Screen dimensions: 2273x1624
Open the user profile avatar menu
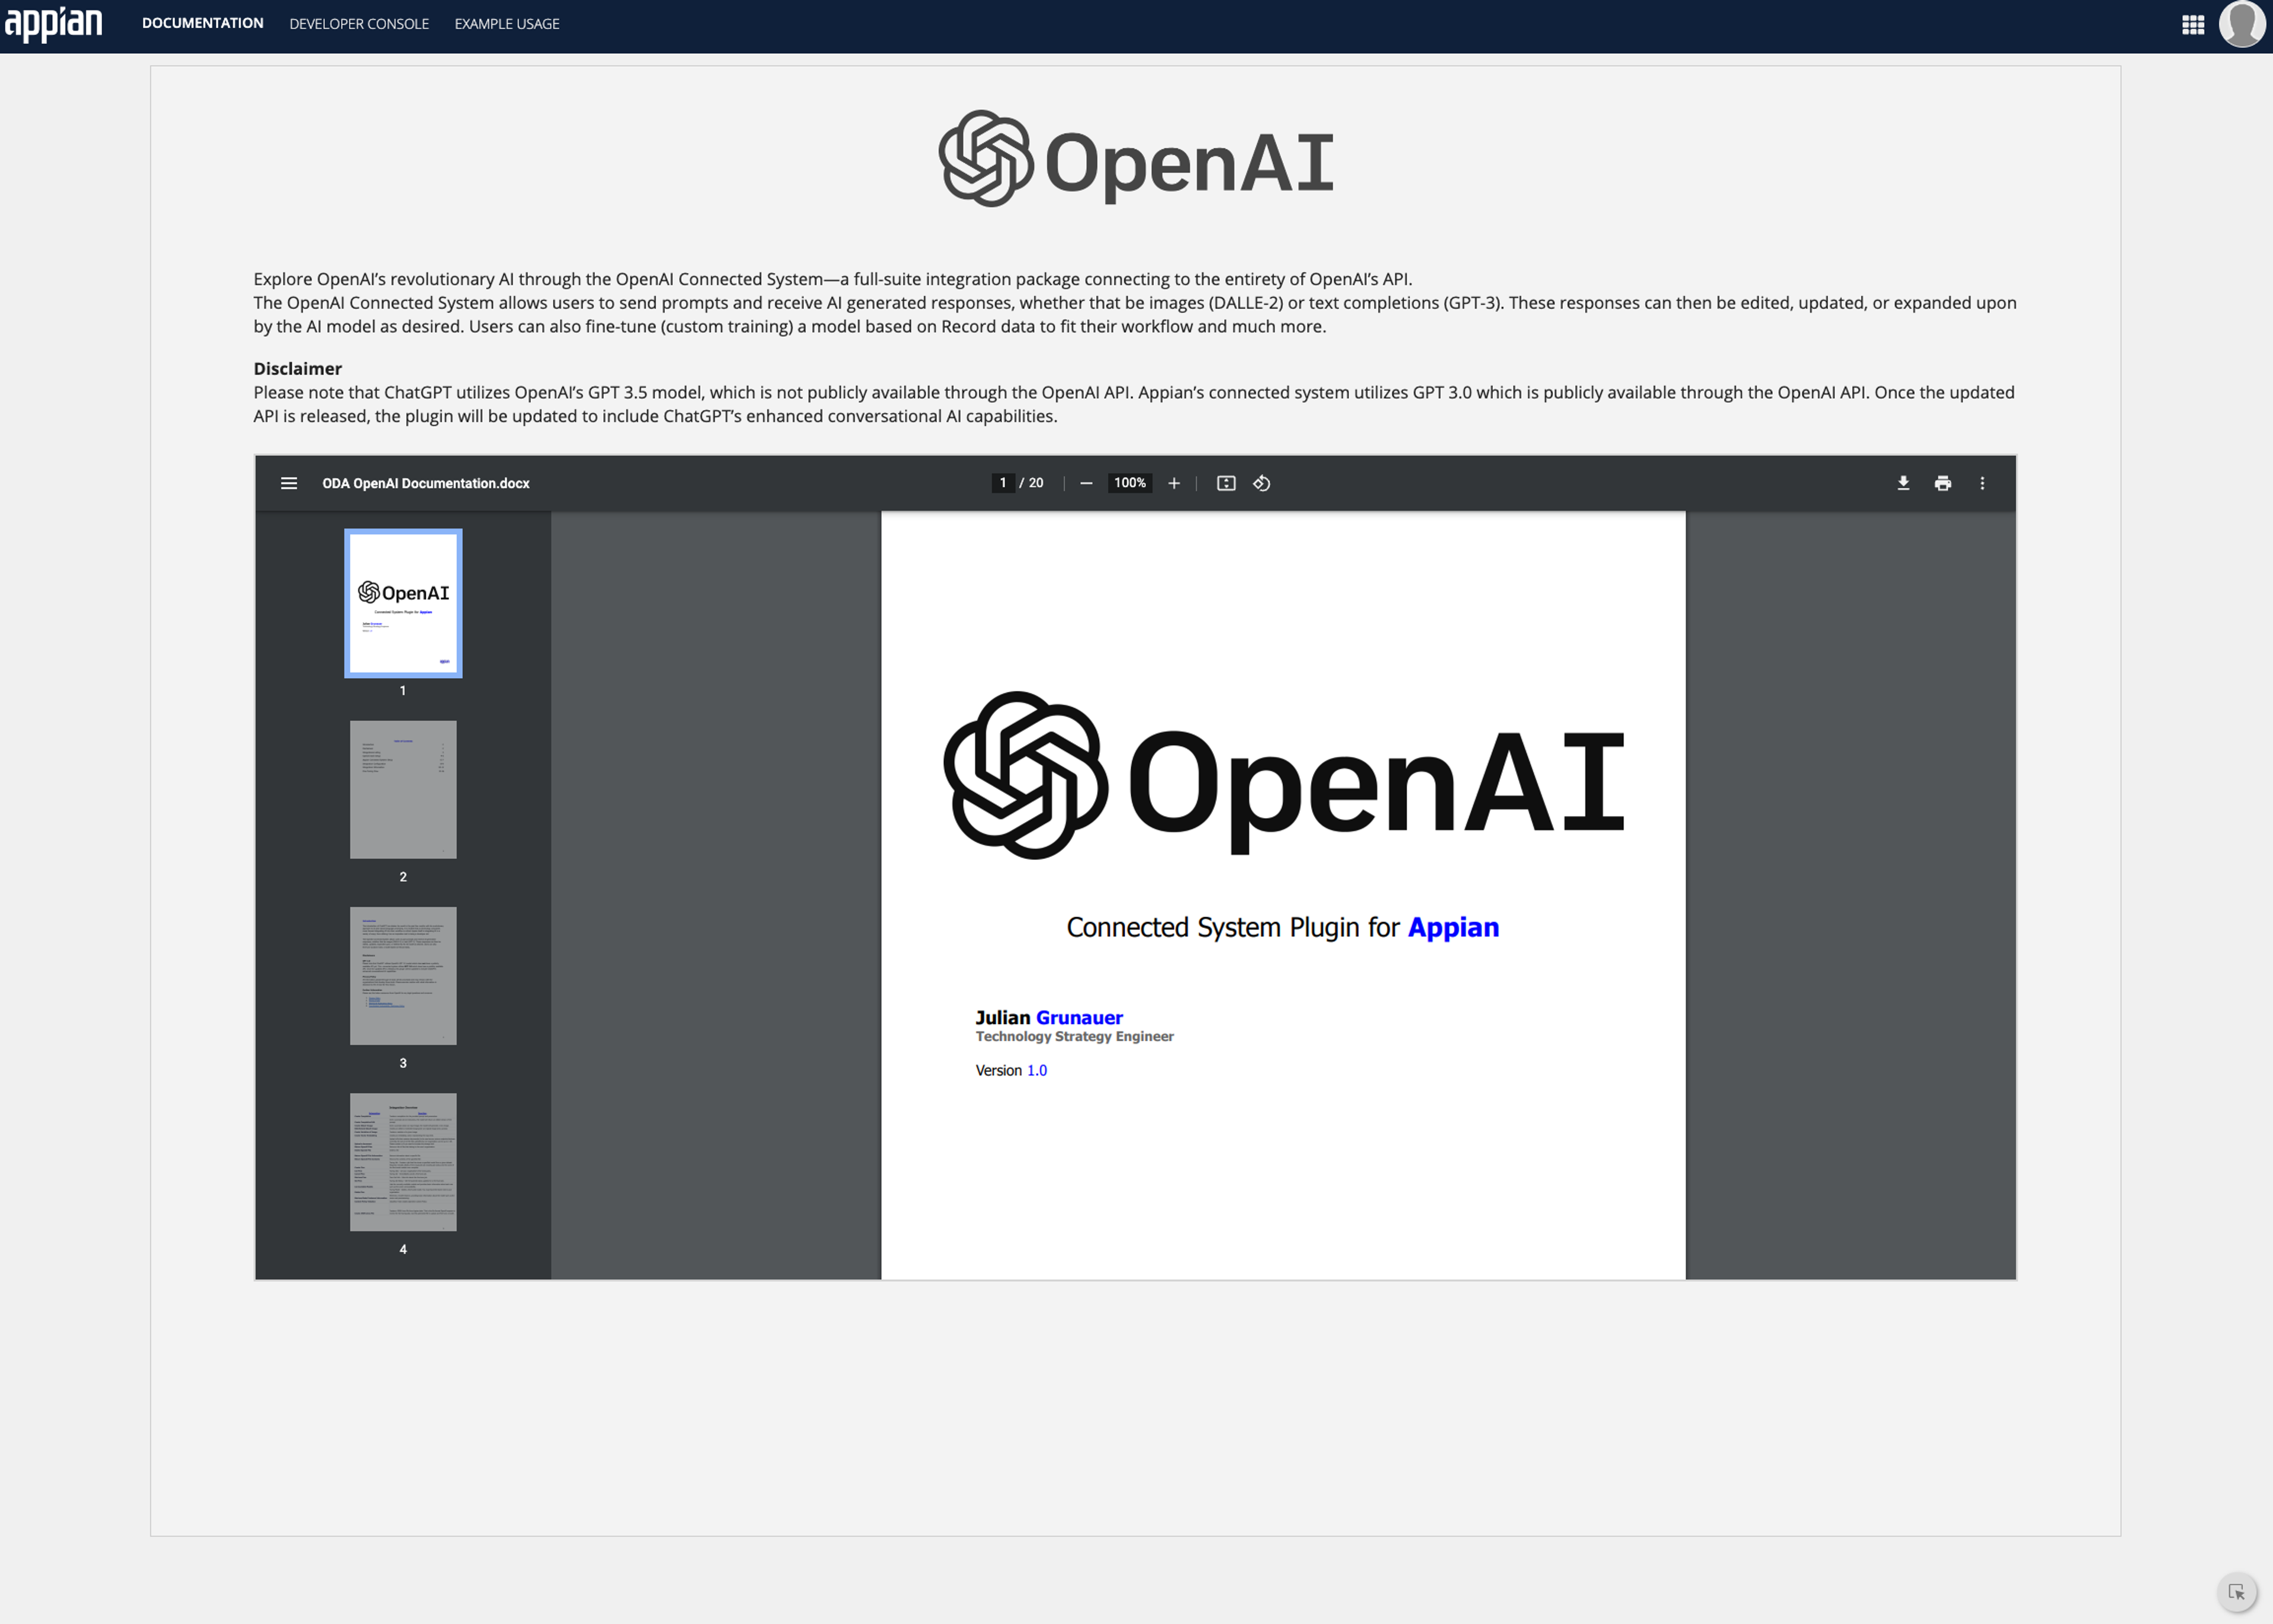[2242, 23]
